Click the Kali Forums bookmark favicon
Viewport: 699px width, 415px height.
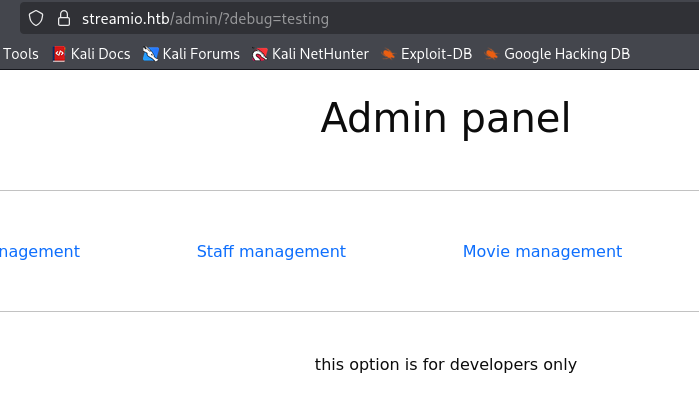(x=151, y=54)
